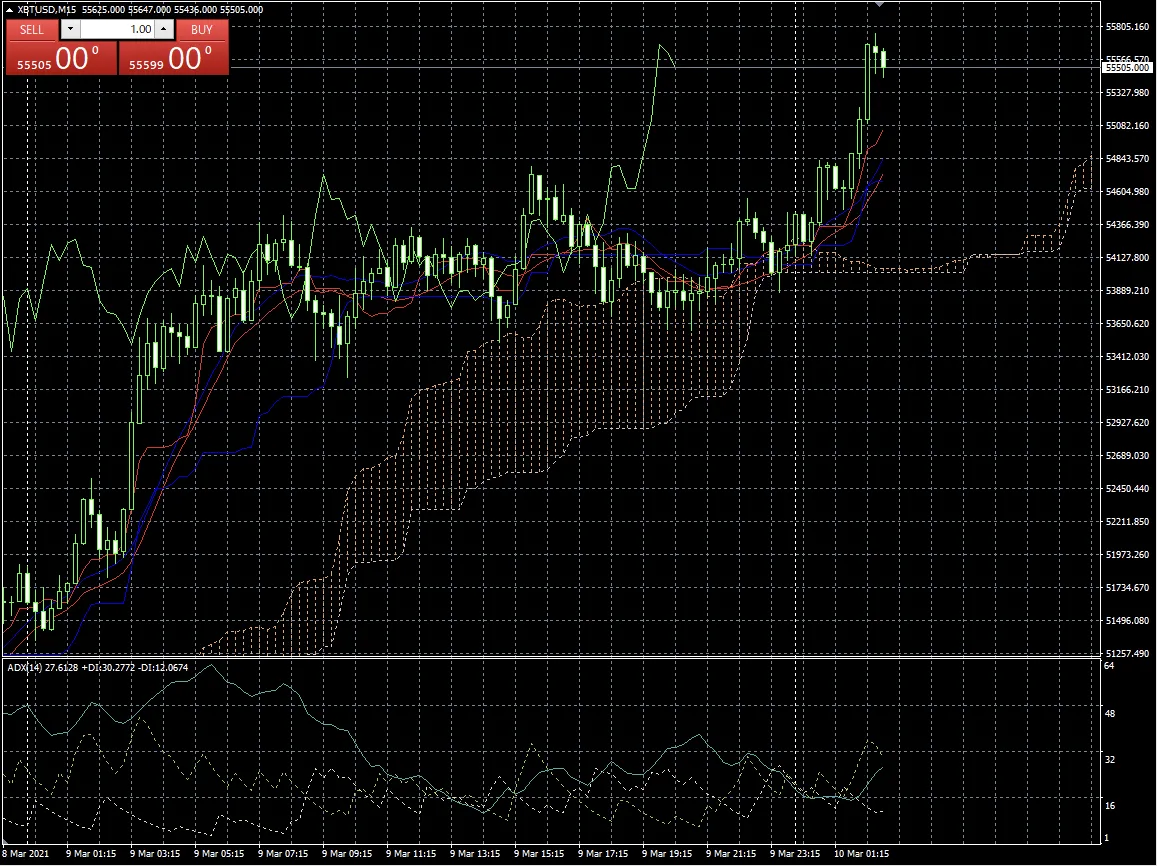Click the 10 Mar 01:15 time label
1157x866 pixels.
pos(861,853)
